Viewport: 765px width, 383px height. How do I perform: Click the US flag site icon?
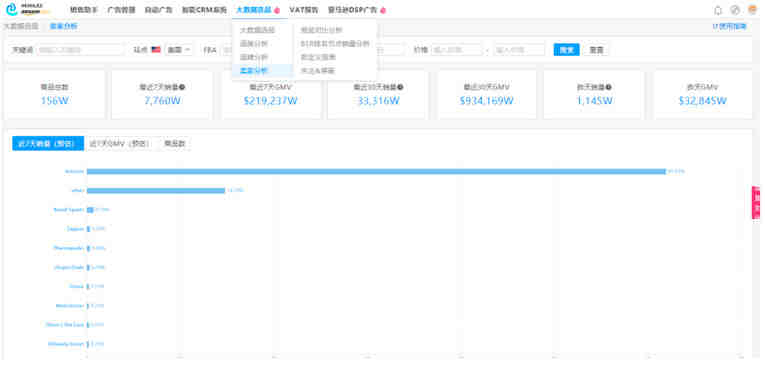tap(156, 50)
